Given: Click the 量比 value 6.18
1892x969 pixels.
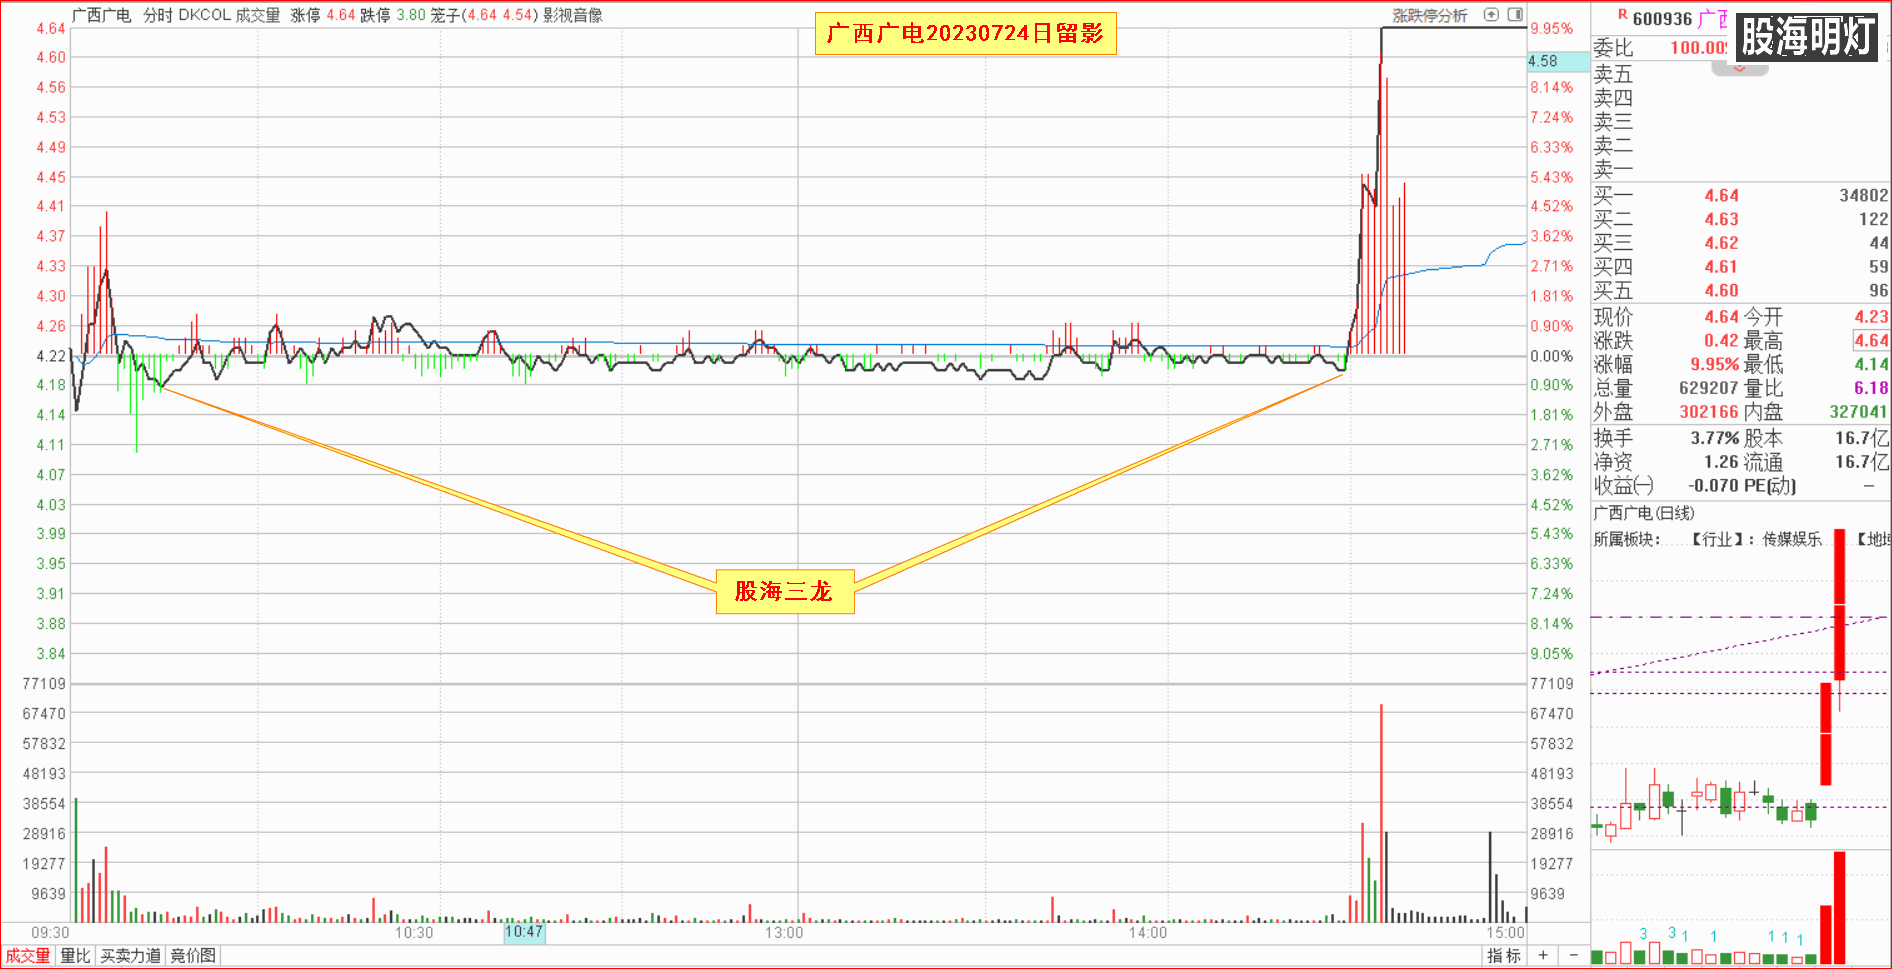Looking at the screenshot, I should (1871, 388).
